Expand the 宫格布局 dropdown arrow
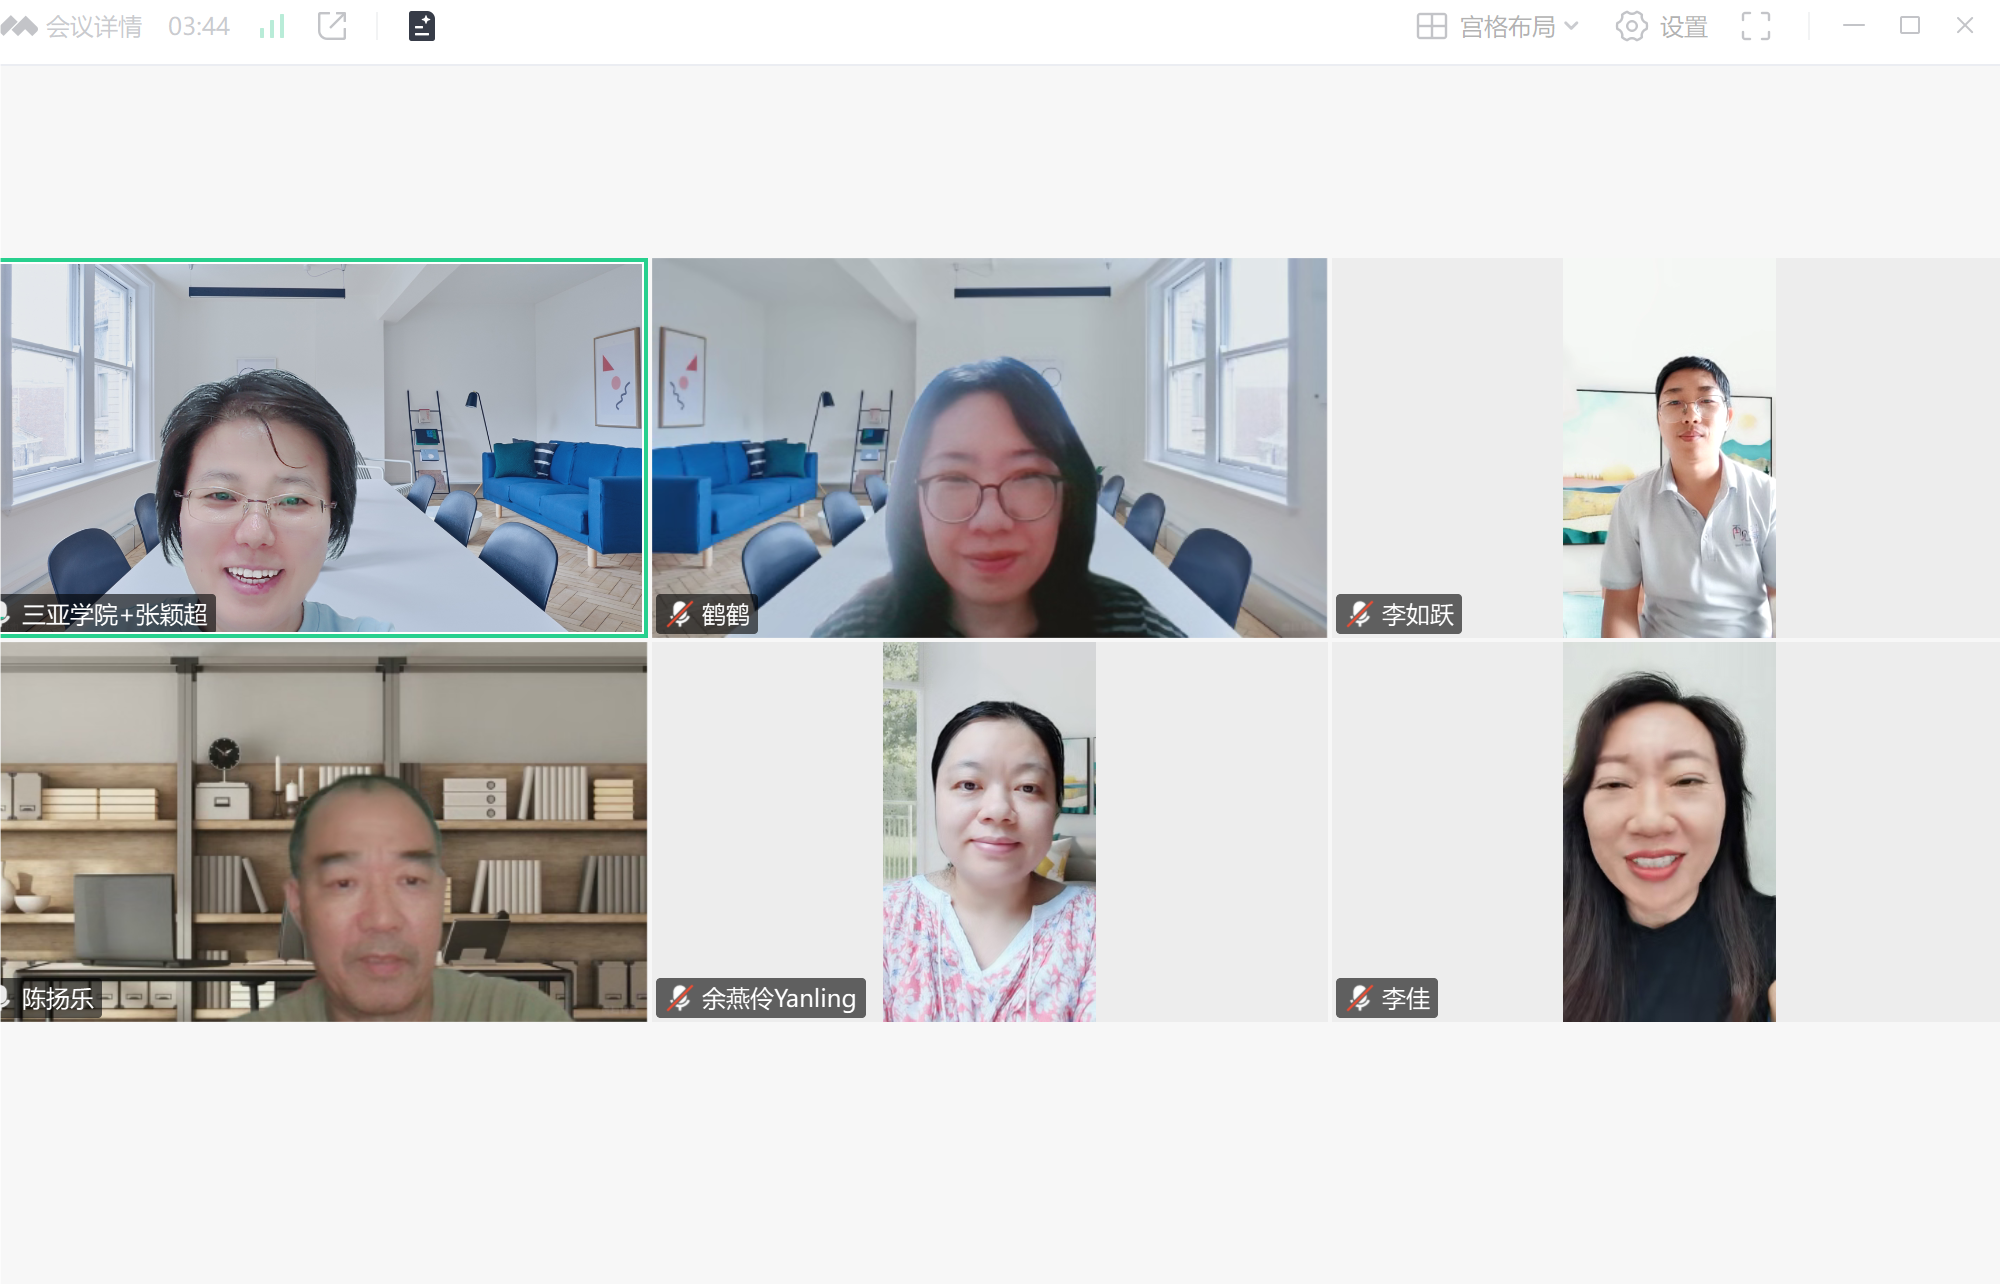Screen dimensions: 2000x1284 1571,26
